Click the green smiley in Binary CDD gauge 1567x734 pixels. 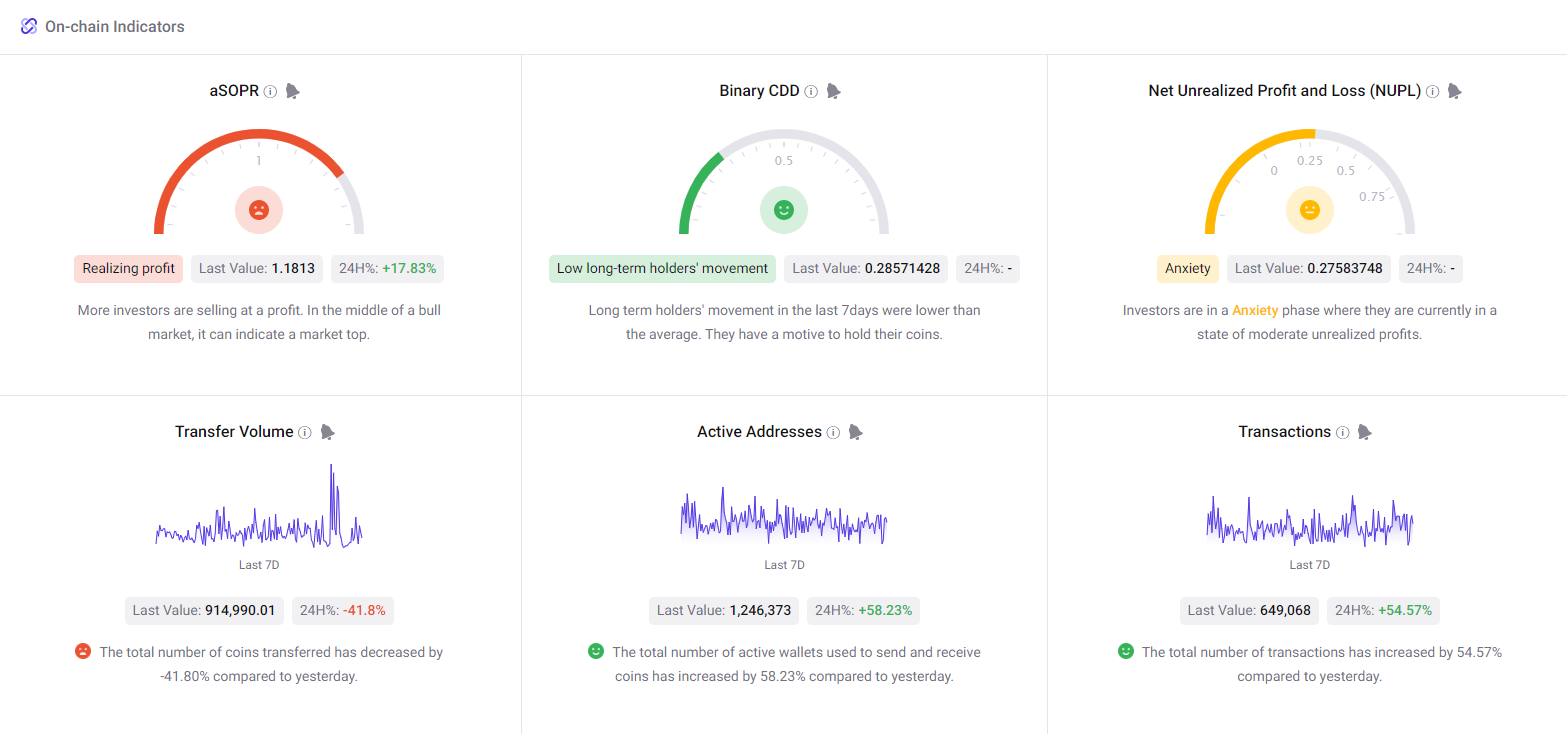(784, 210)
